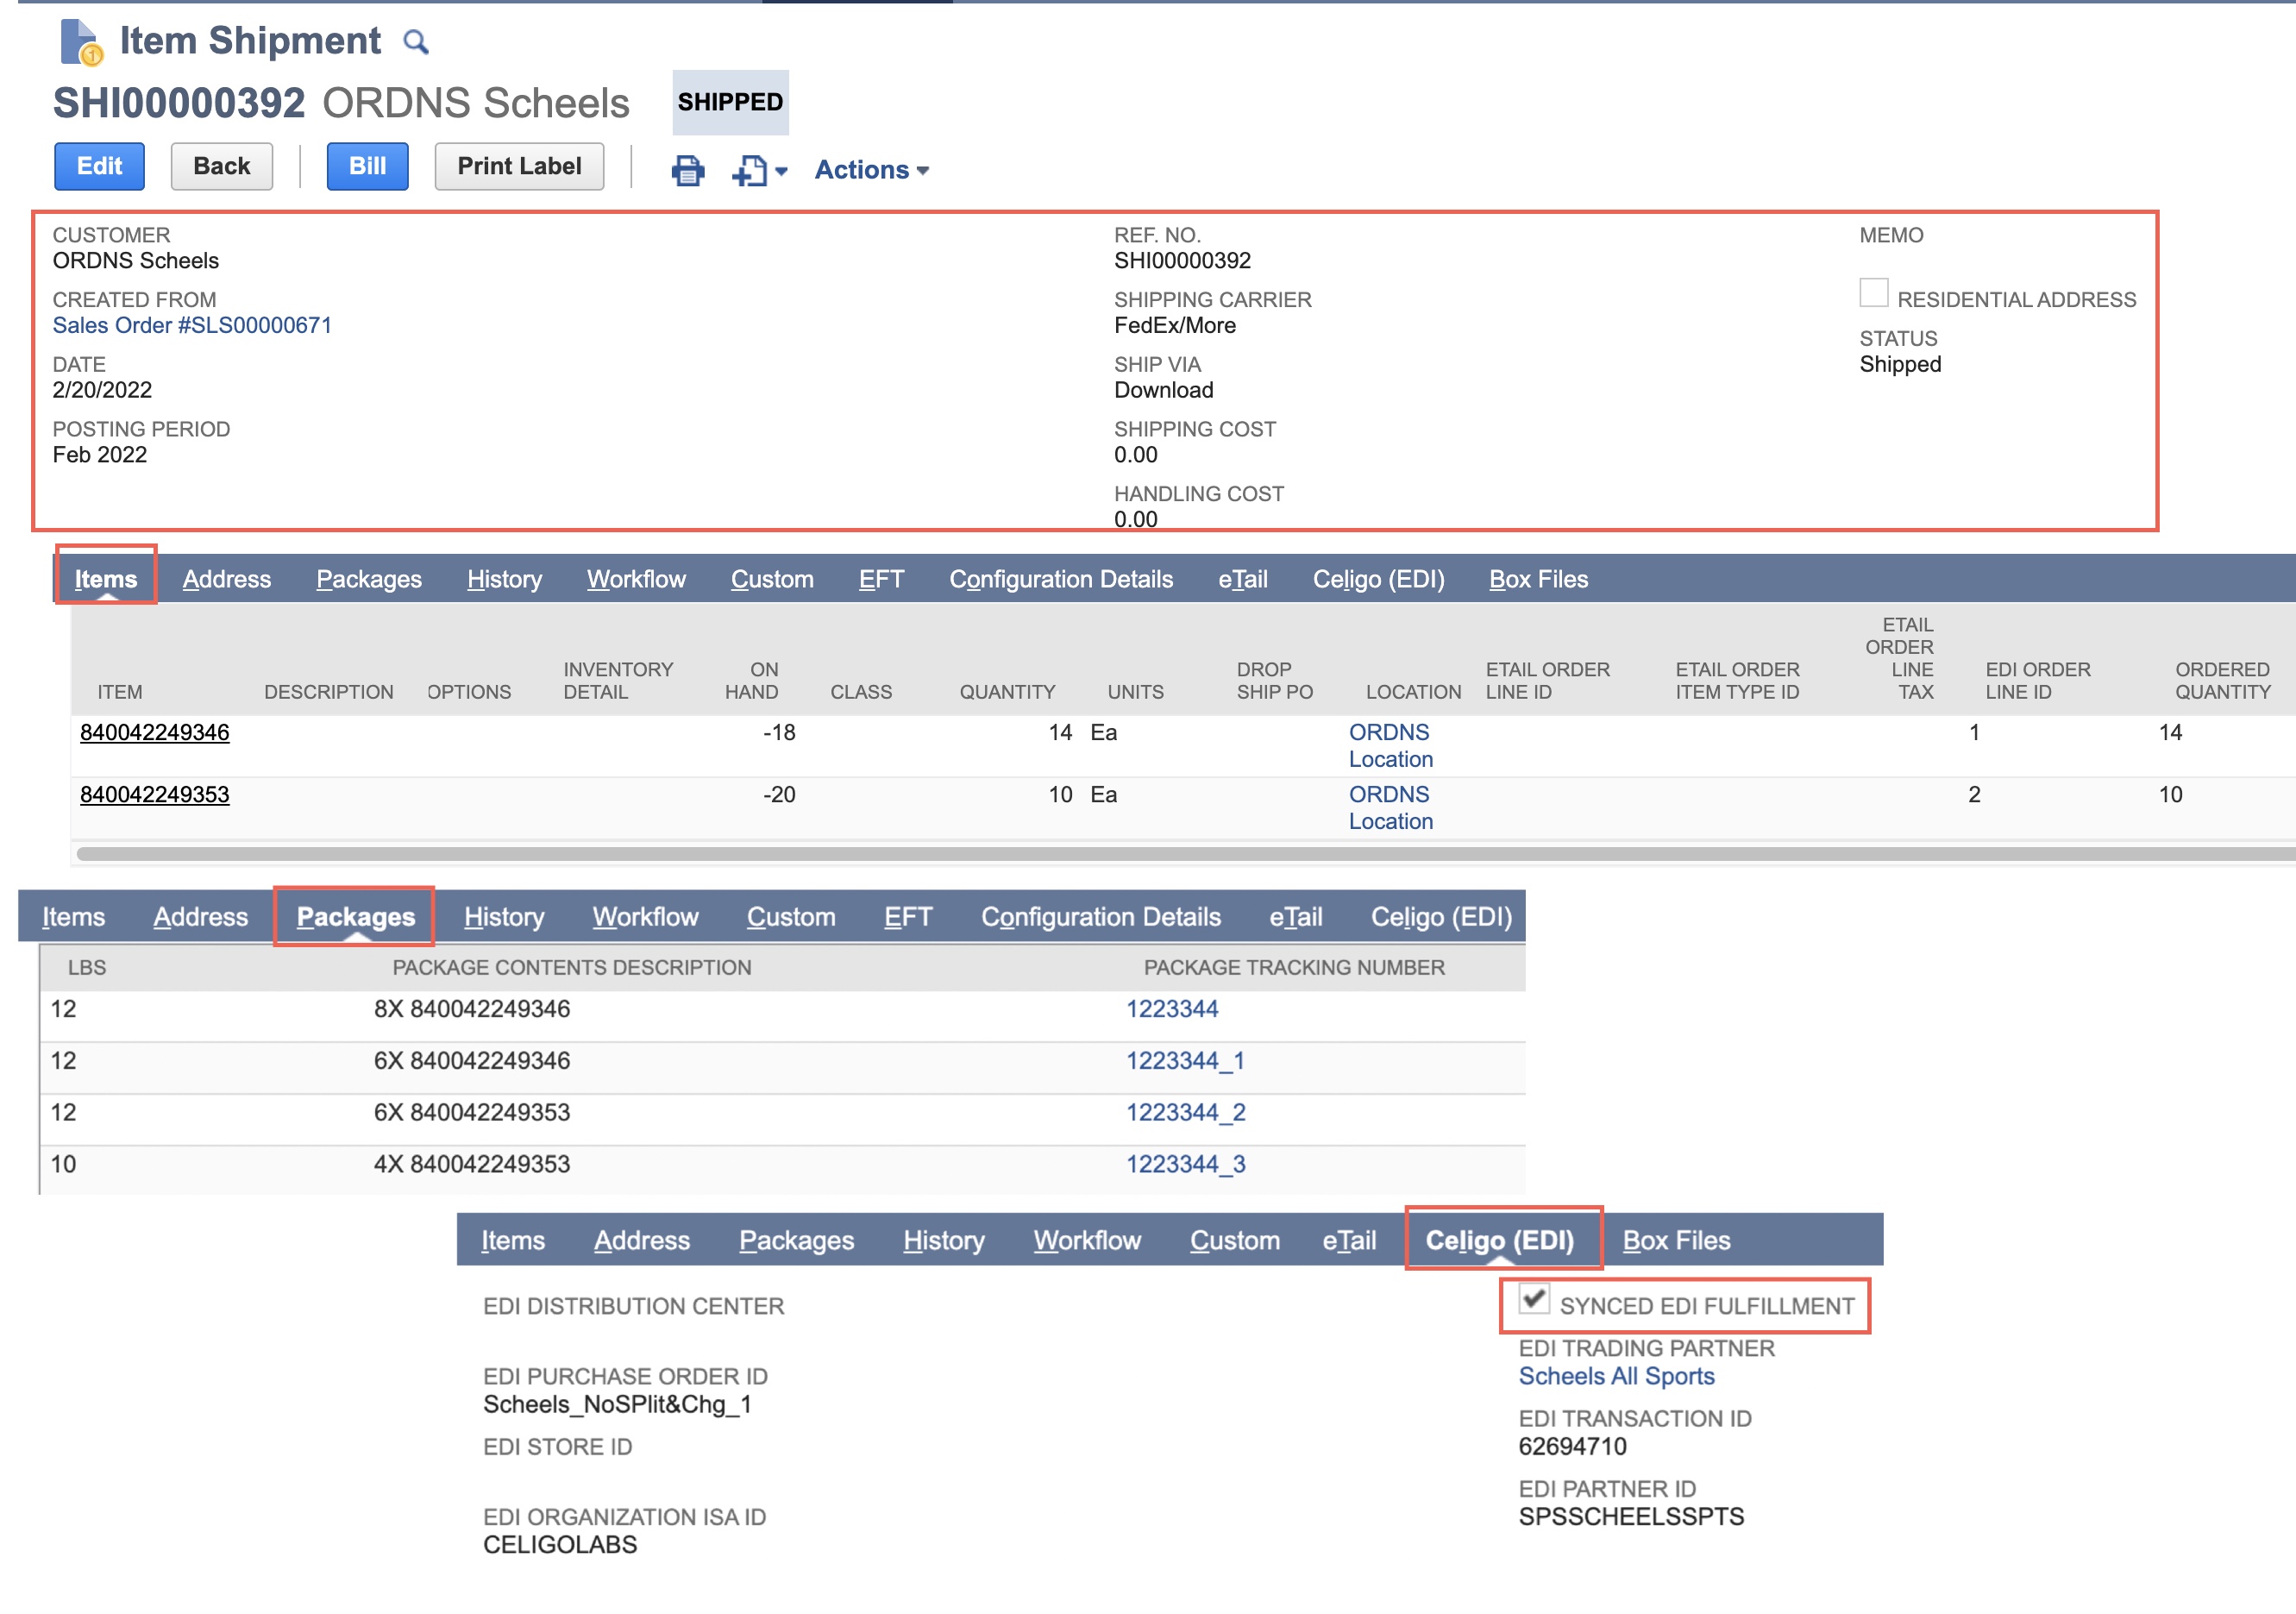This screenshot has height=1614, width=2296.
Task: Click the Print Label button
Action: pos(519,166)
